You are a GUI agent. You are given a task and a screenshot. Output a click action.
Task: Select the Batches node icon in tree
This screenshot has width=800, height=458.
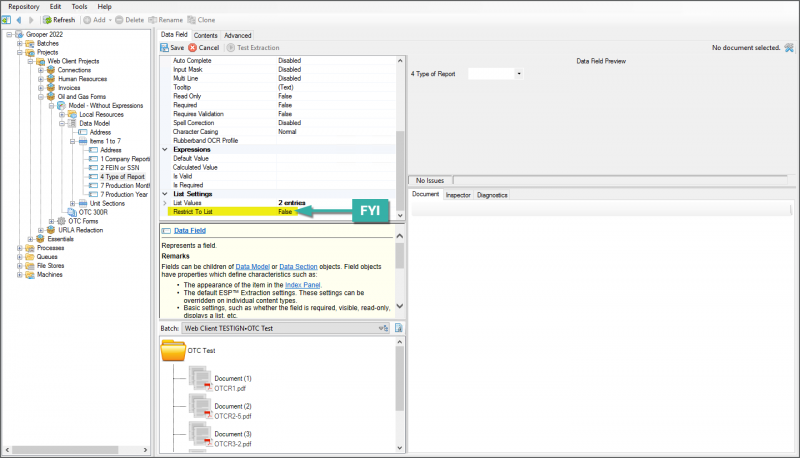(x=29, y=44)
